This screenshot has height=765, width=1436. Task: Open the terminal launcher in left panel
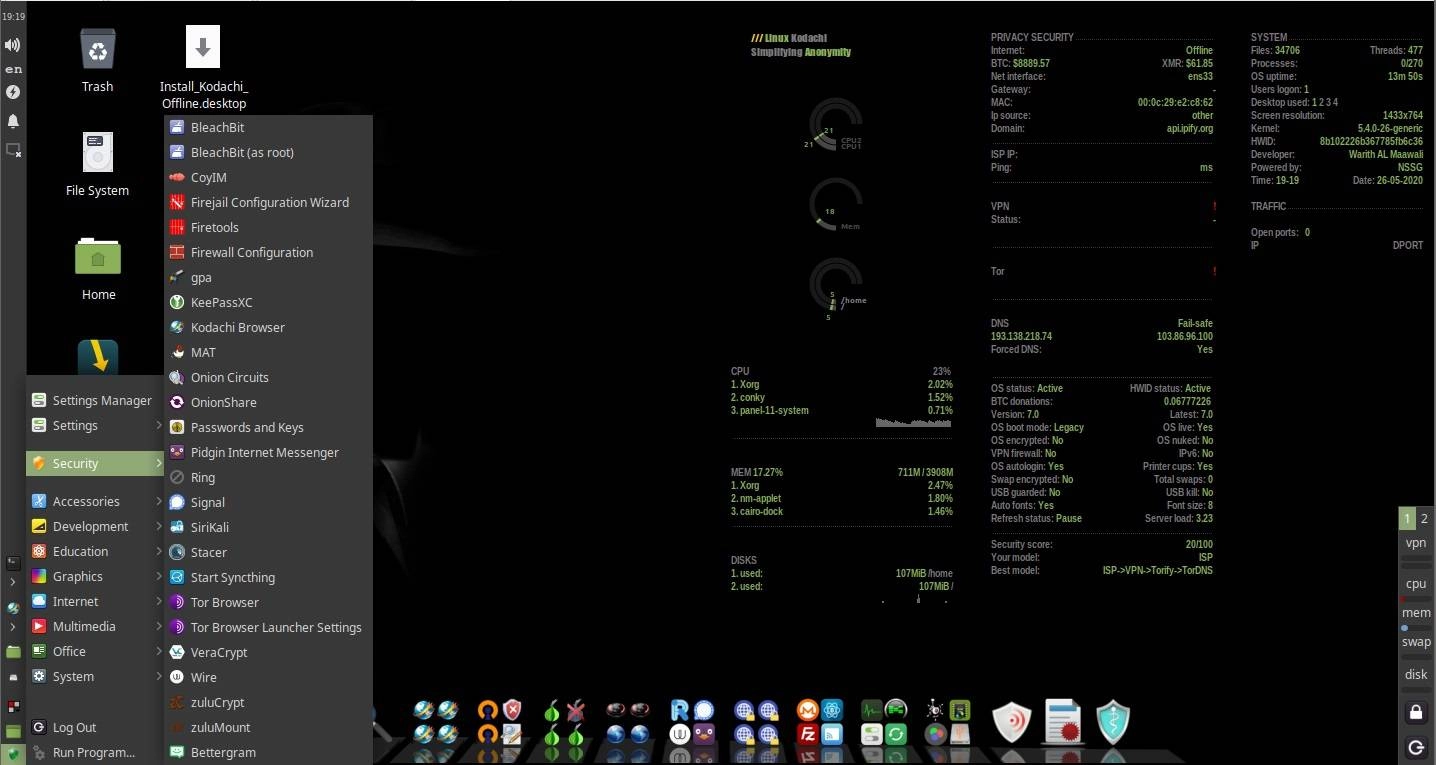tap(13, 564)
